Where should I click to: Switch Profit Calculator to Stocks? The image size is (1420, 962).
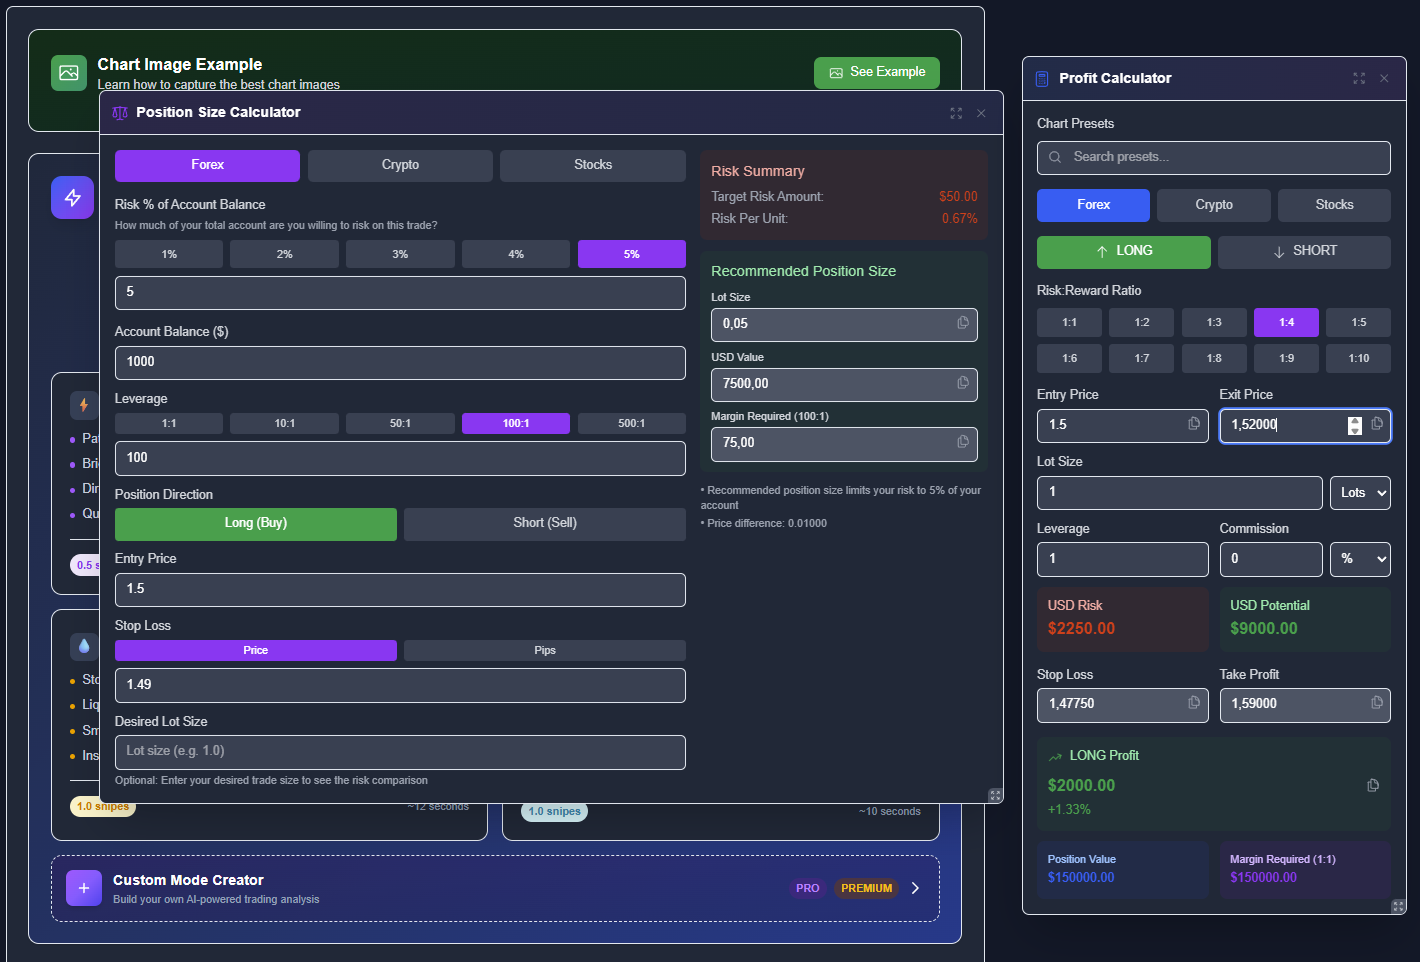coord(1334,205)
